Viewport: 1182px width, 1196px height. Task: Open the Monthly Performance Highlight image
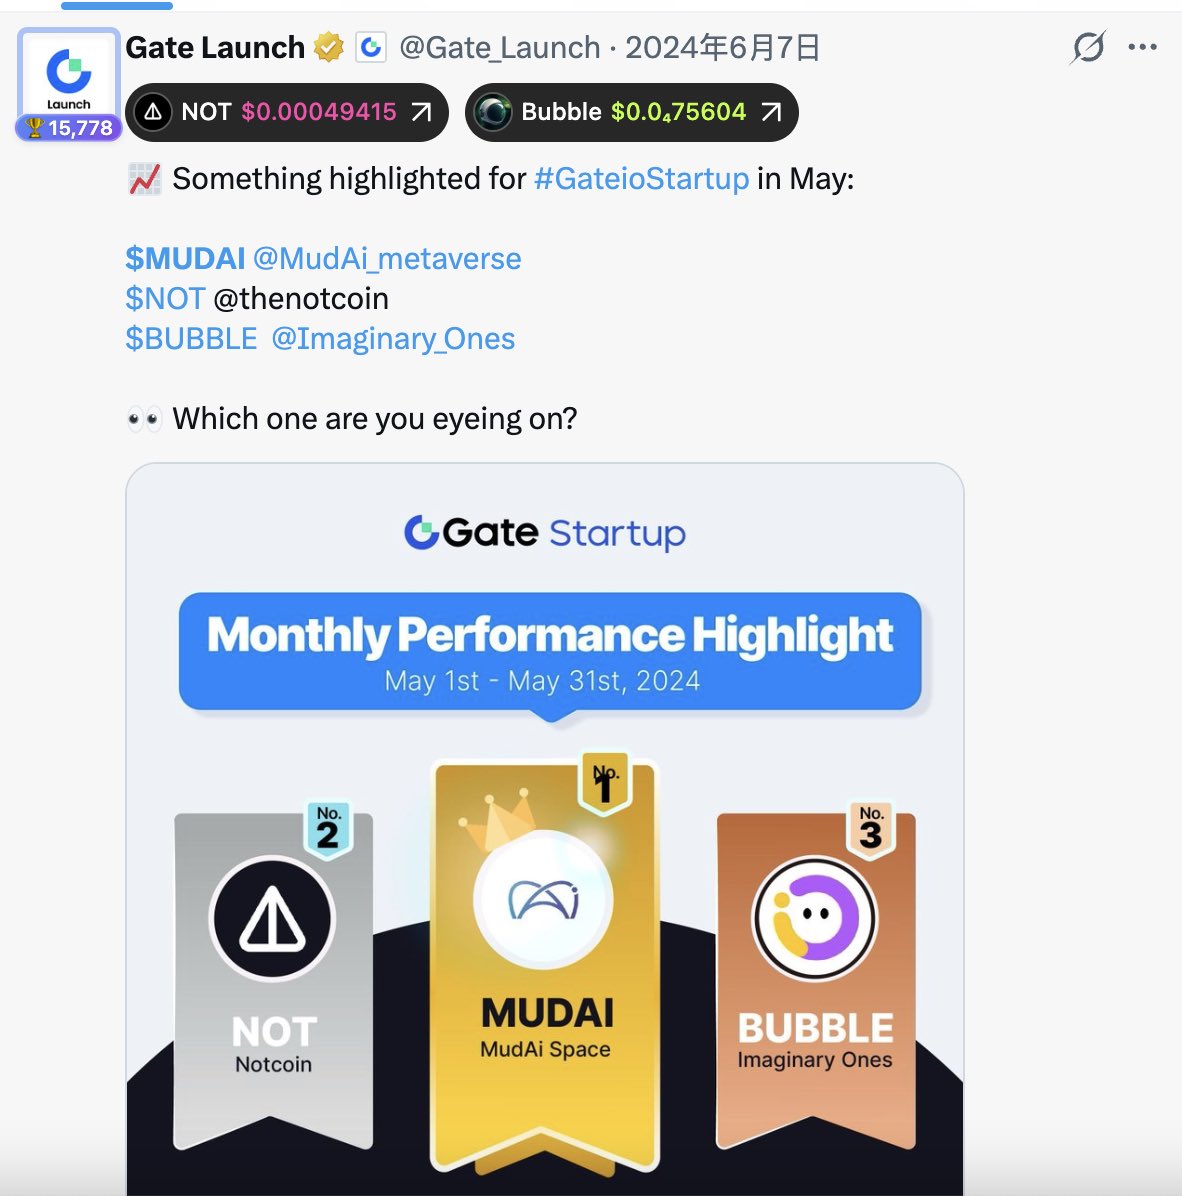[x=544, y=829]
